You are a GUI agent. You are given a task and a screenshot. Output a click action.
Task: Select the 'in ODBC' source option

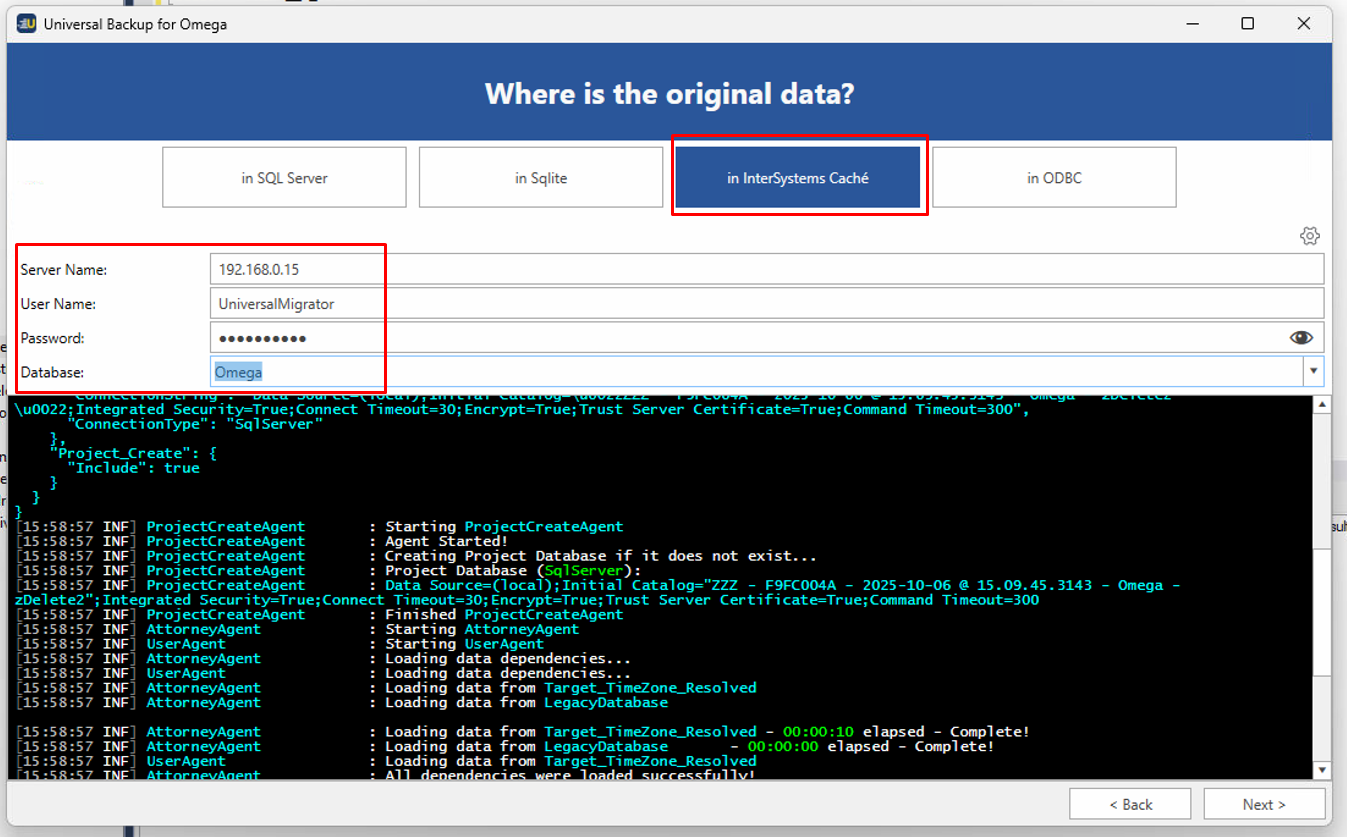[x=1054, y=178]
